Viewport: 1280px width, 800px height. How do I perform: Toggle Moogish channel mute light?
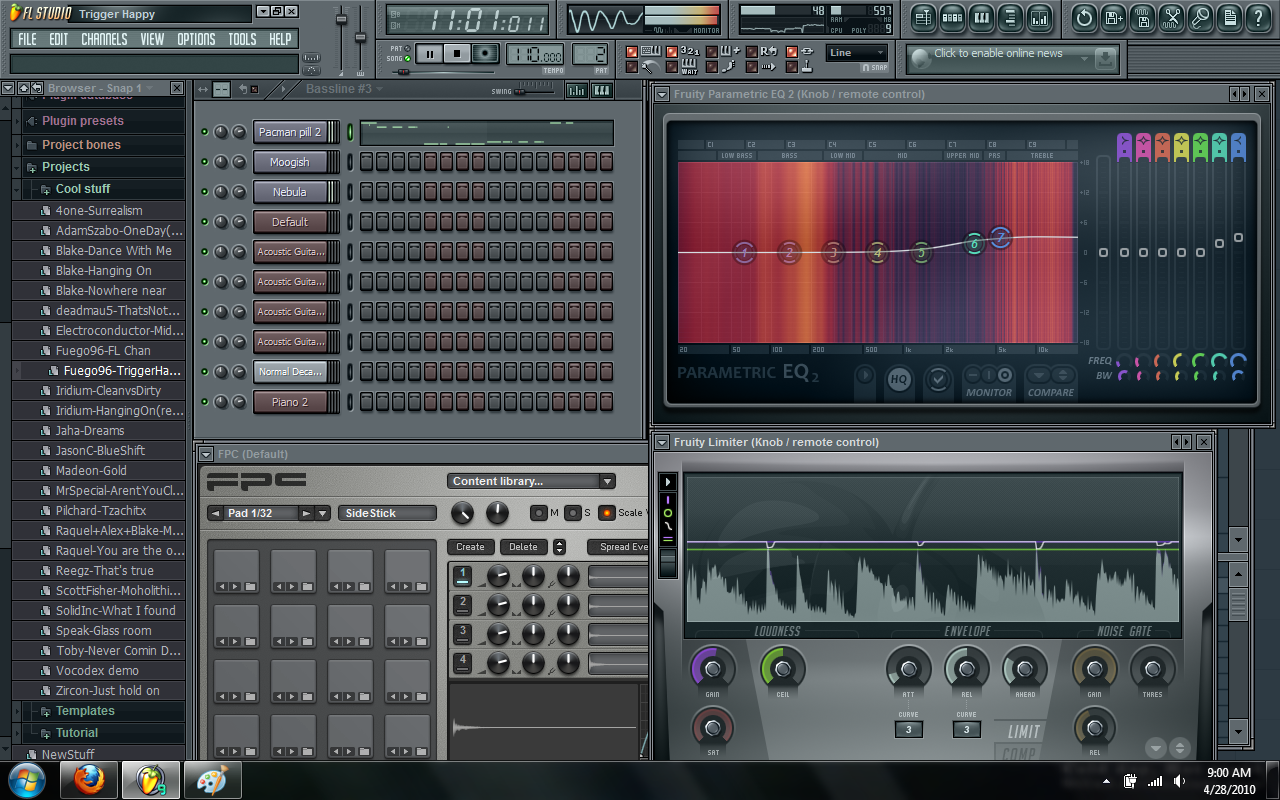[x=204, y=162]
